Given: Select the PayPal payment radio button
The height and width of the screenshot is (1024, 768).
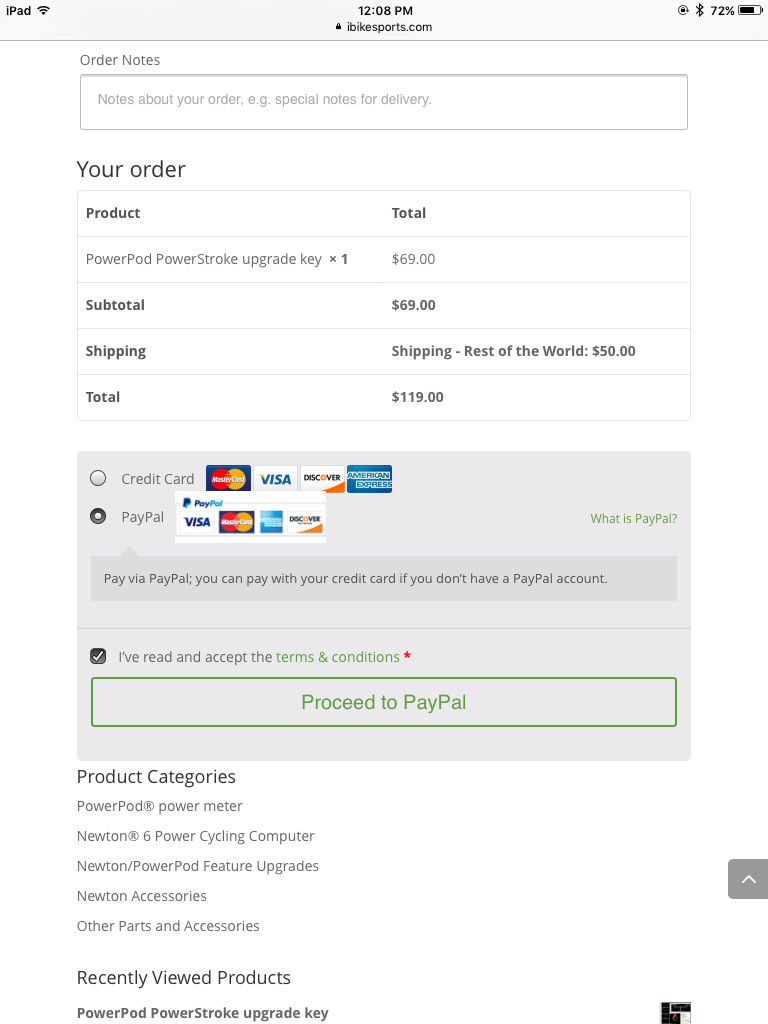Looking at the screenshot, I should tap(98, 517).
